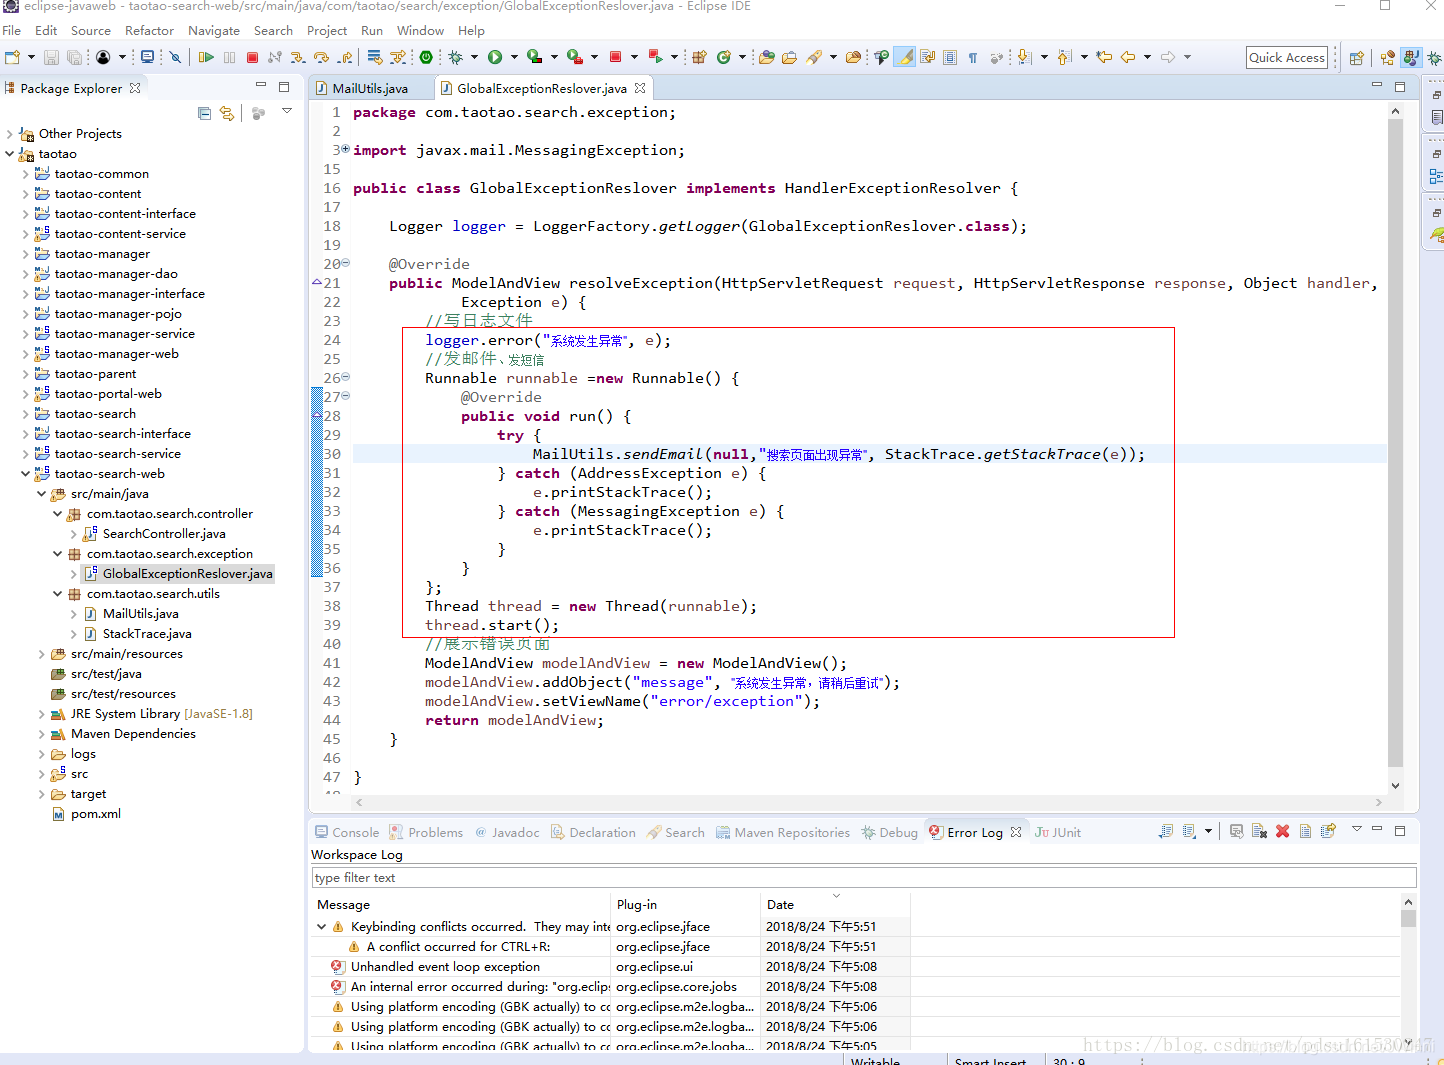Click the Step Return toolbar icon

pos(345,57)
